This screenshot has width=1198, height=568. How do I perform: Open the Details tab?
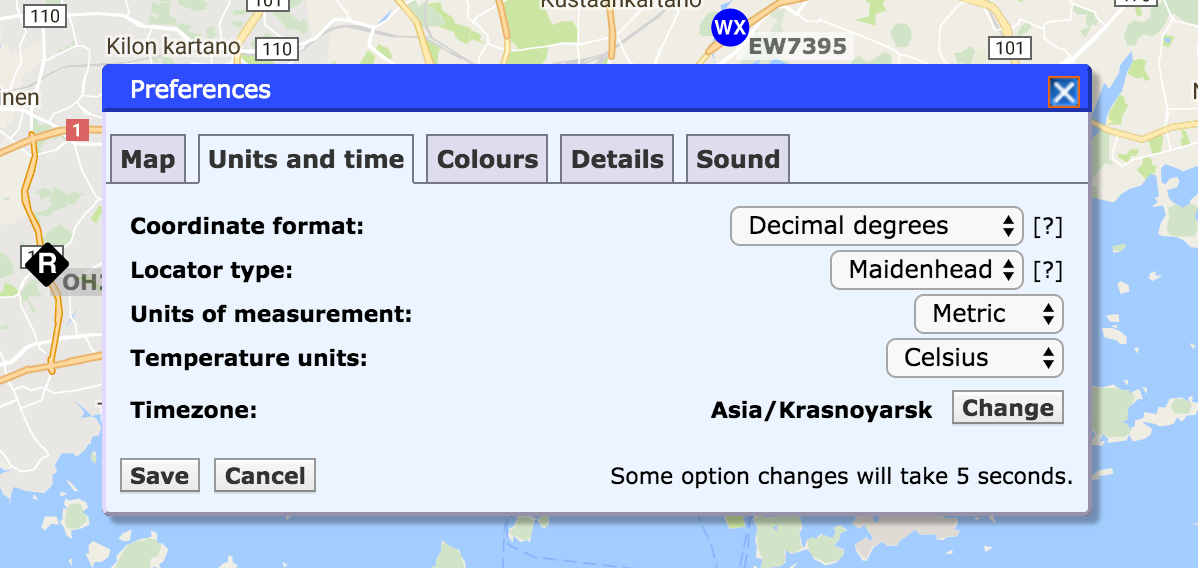(x=617, y=160)
